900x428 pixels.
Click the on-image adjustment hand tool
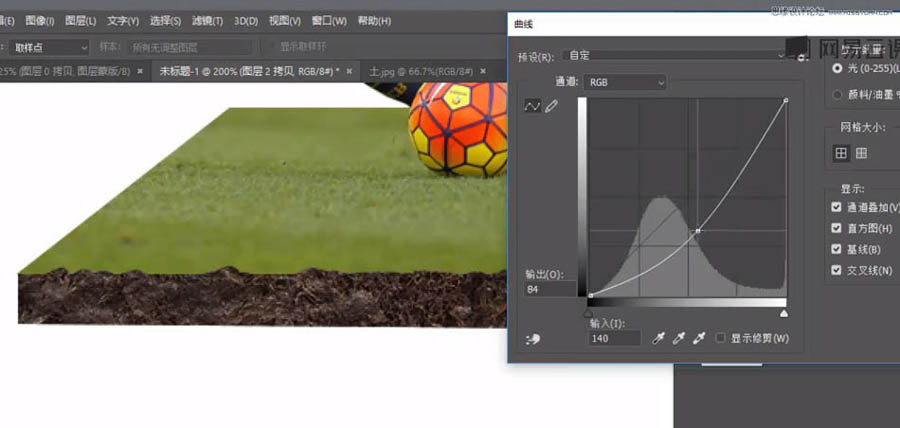[533, 339]
